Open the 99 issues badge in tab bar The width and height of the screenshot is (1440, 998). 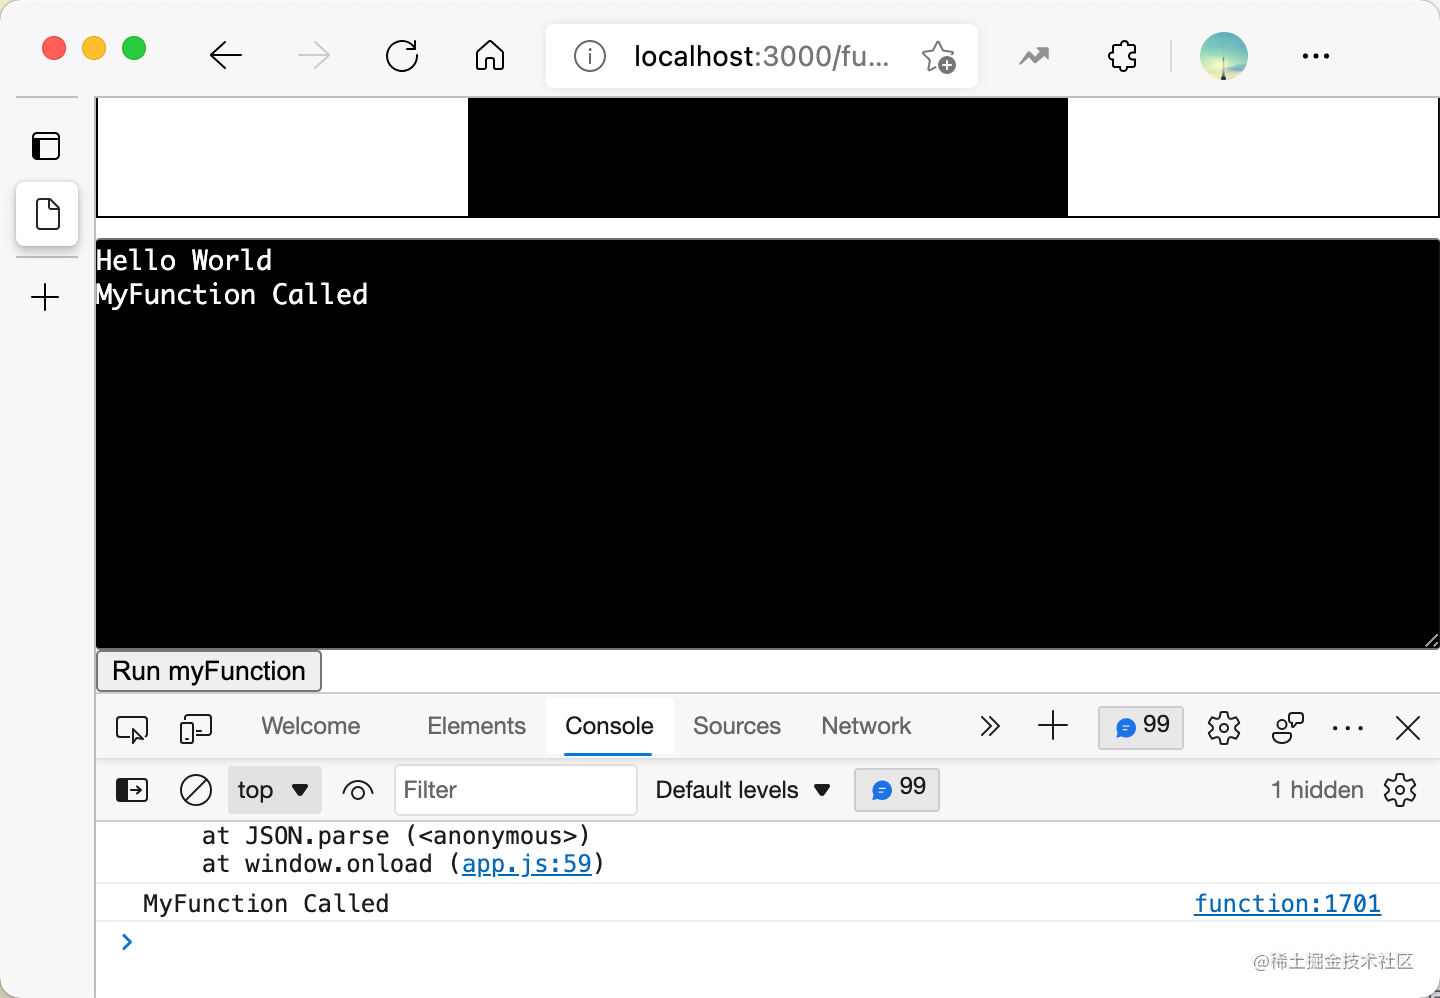point(1141,727)
